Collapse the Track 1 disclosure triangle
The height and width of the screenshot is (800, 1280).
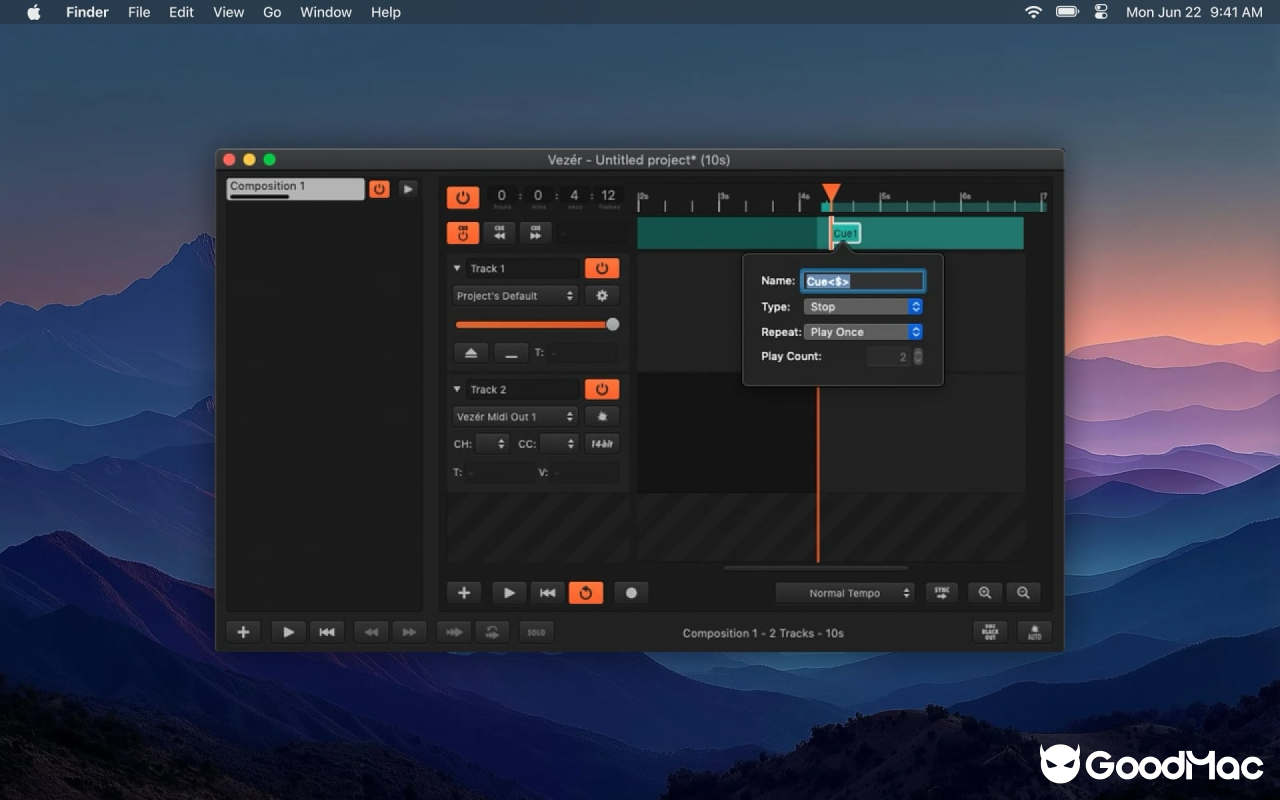pos(457,268)
